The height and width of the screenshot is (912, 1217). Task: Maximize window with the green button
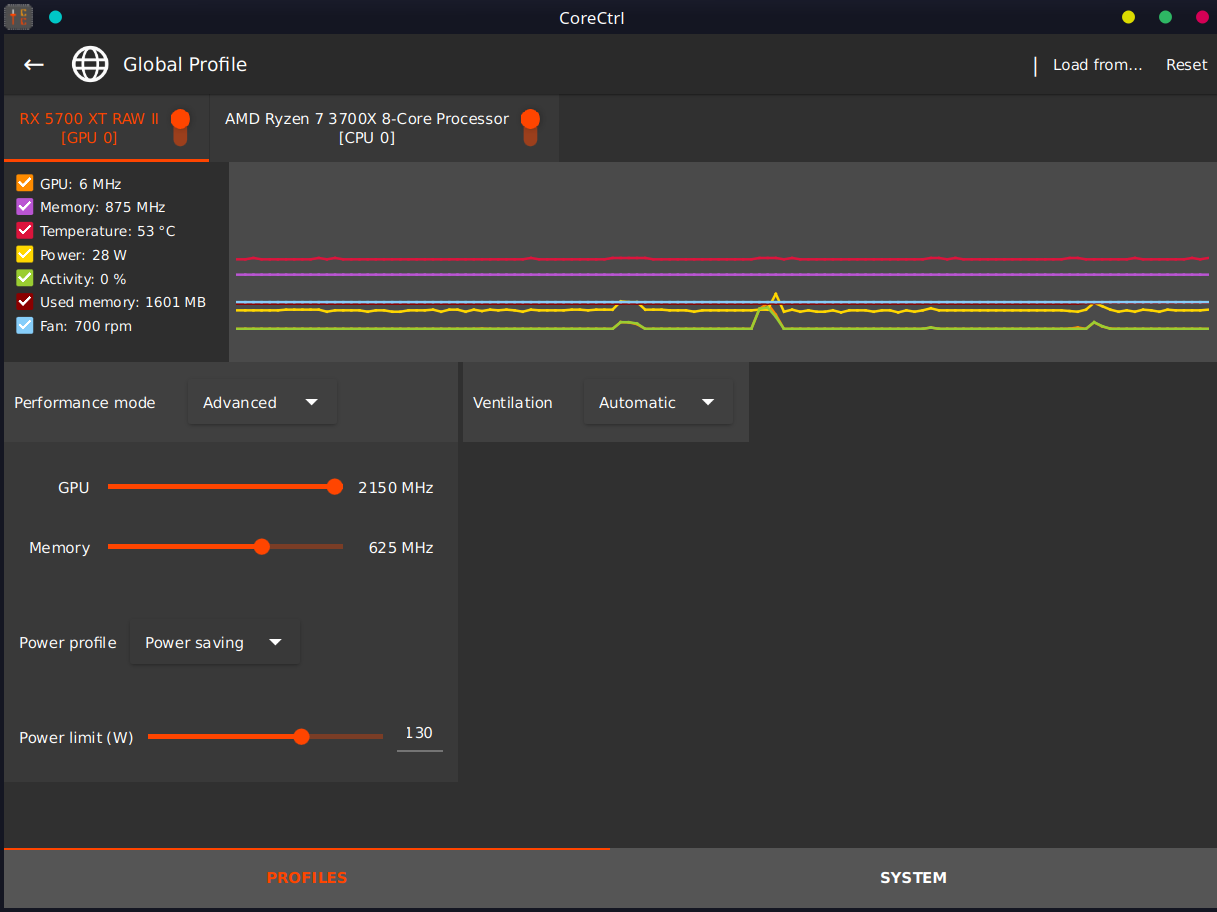1165,17
